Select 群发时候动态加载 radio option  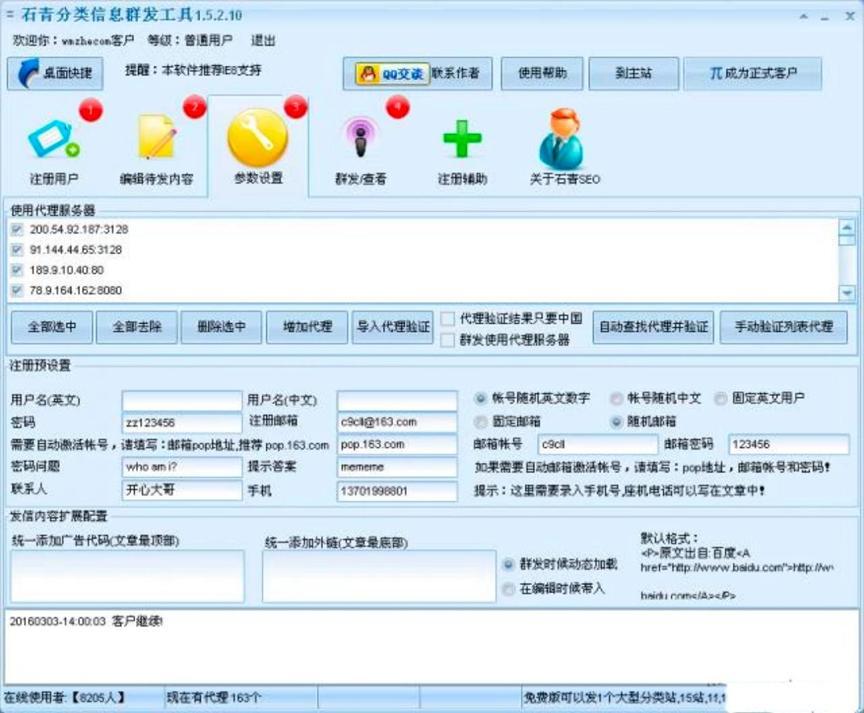[509, 564]
